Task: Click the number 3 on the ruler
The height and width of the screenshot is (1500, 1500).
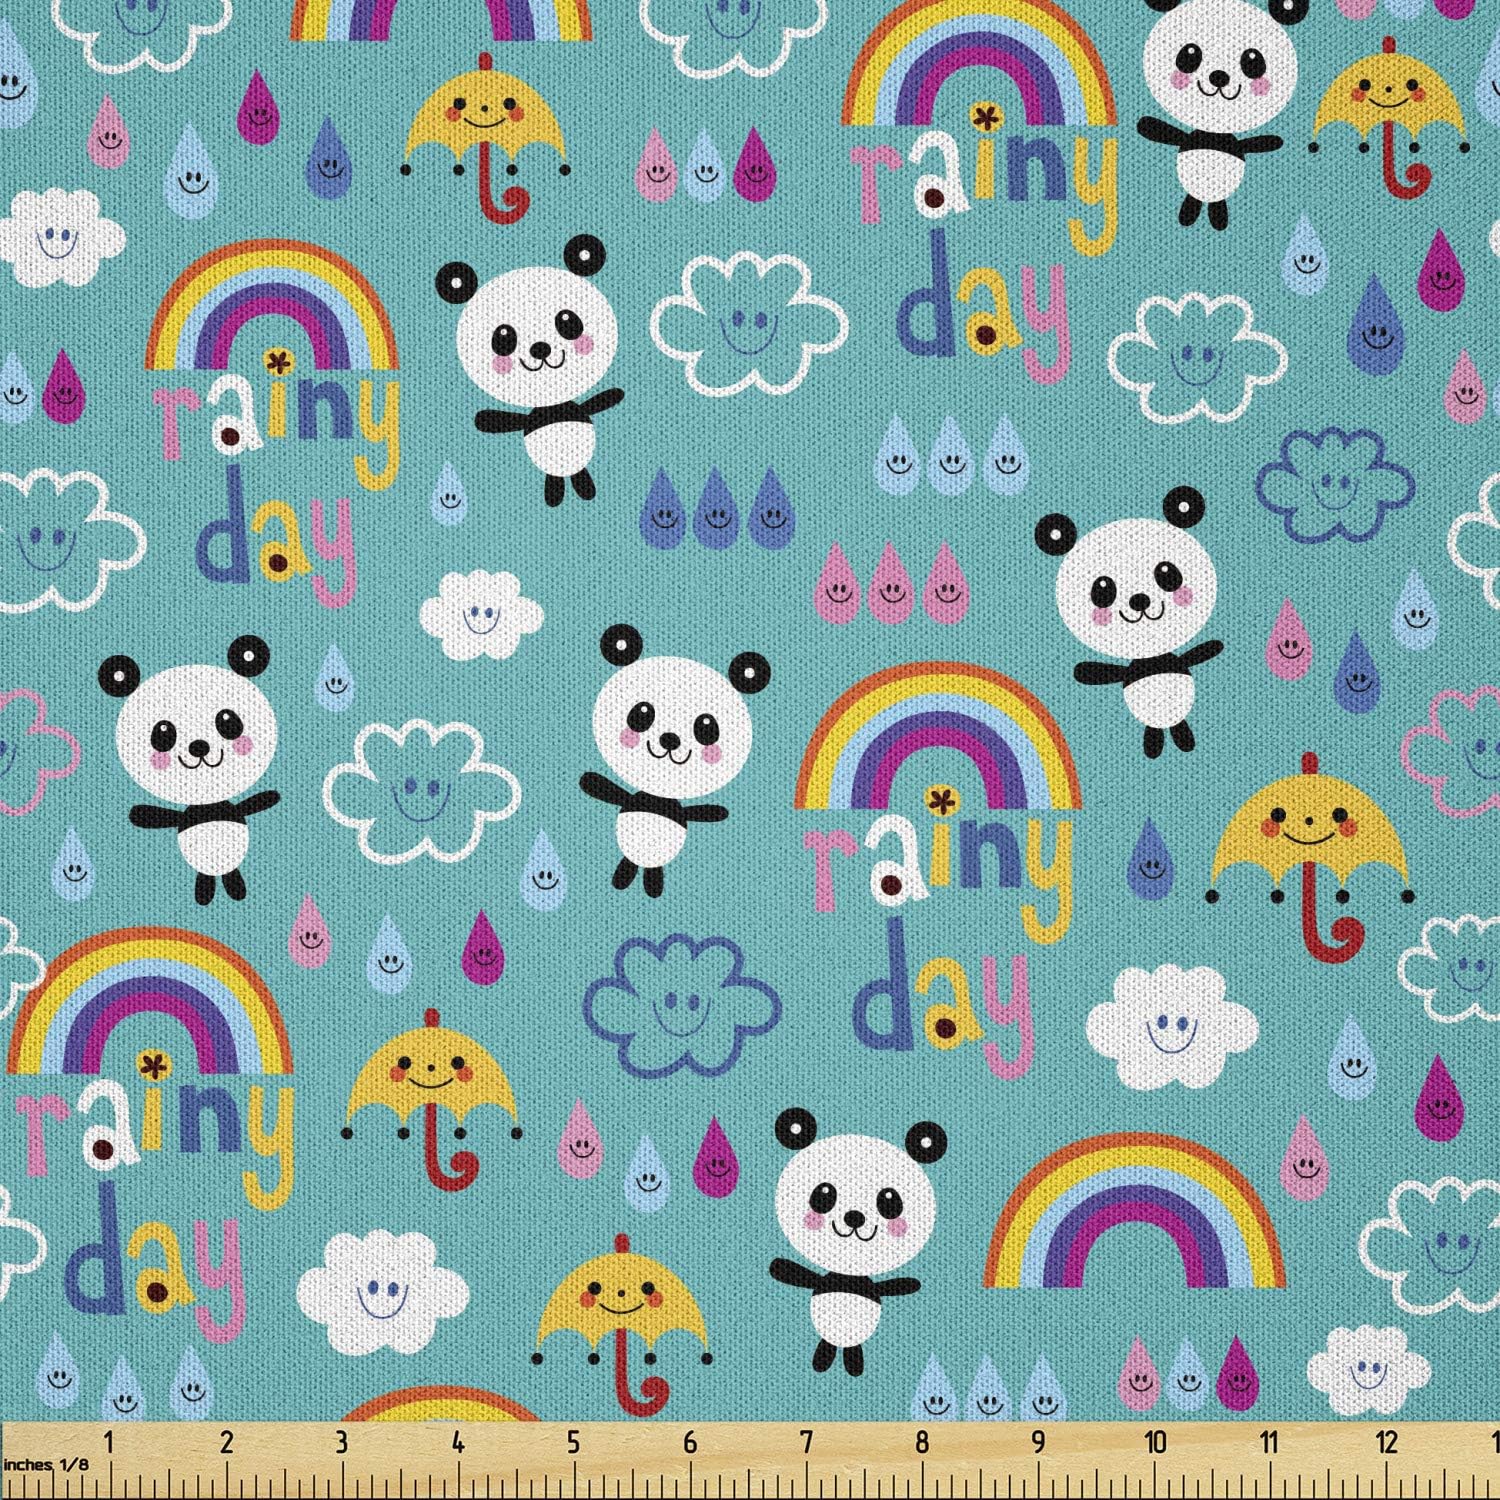Action: (x=342, y=1442)
